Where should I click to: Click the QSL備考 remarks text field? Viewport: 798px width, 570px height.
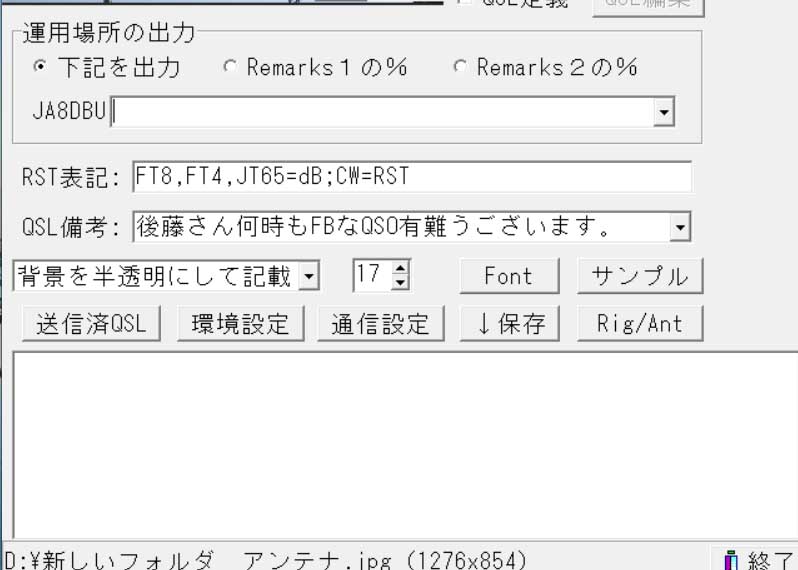click(x=400, y=228)
